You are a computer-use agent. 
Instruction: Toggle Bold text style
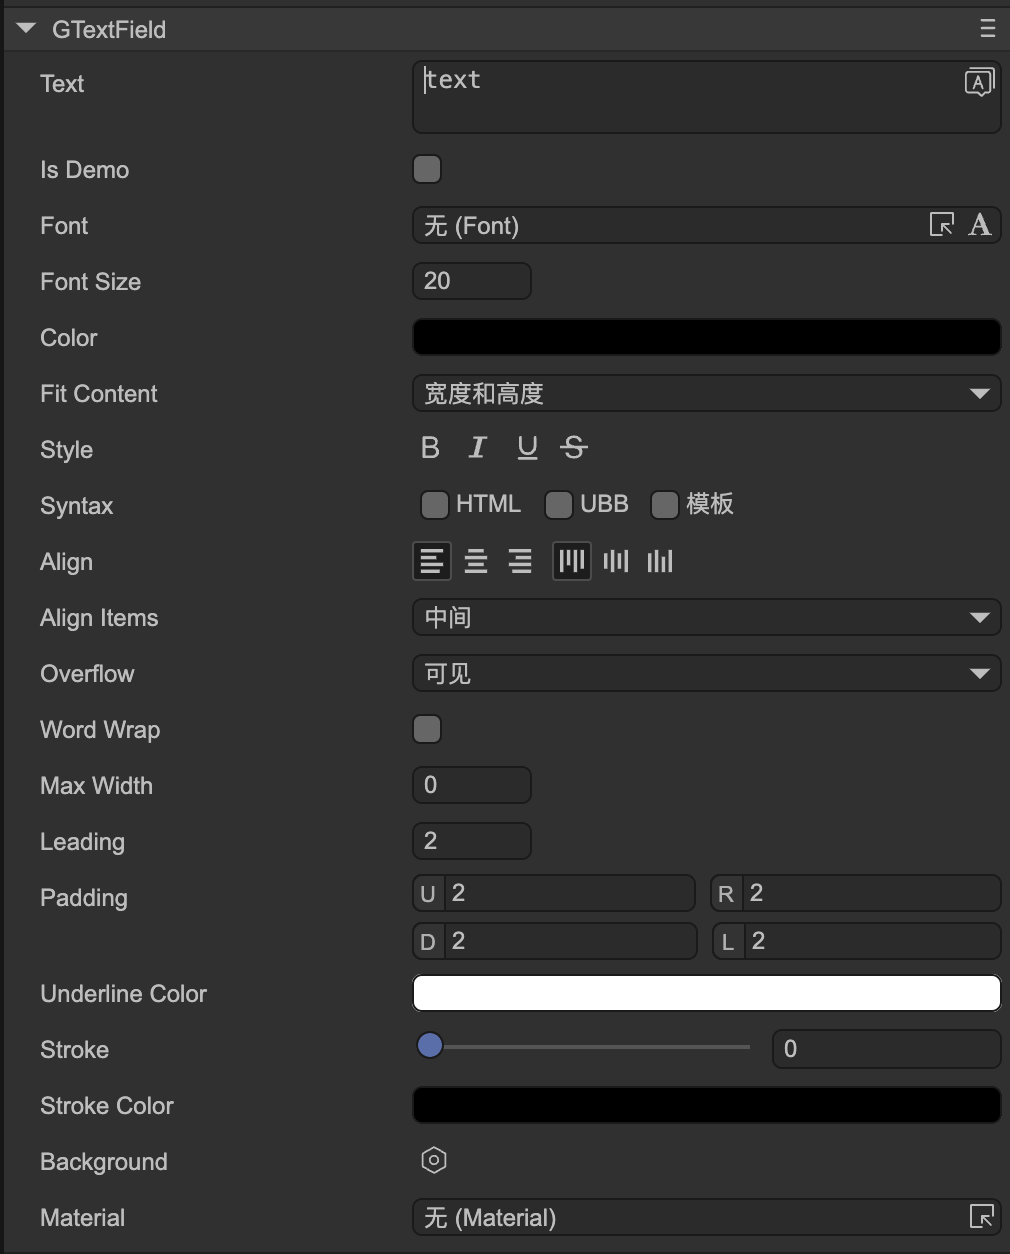[x=430, y=448]
